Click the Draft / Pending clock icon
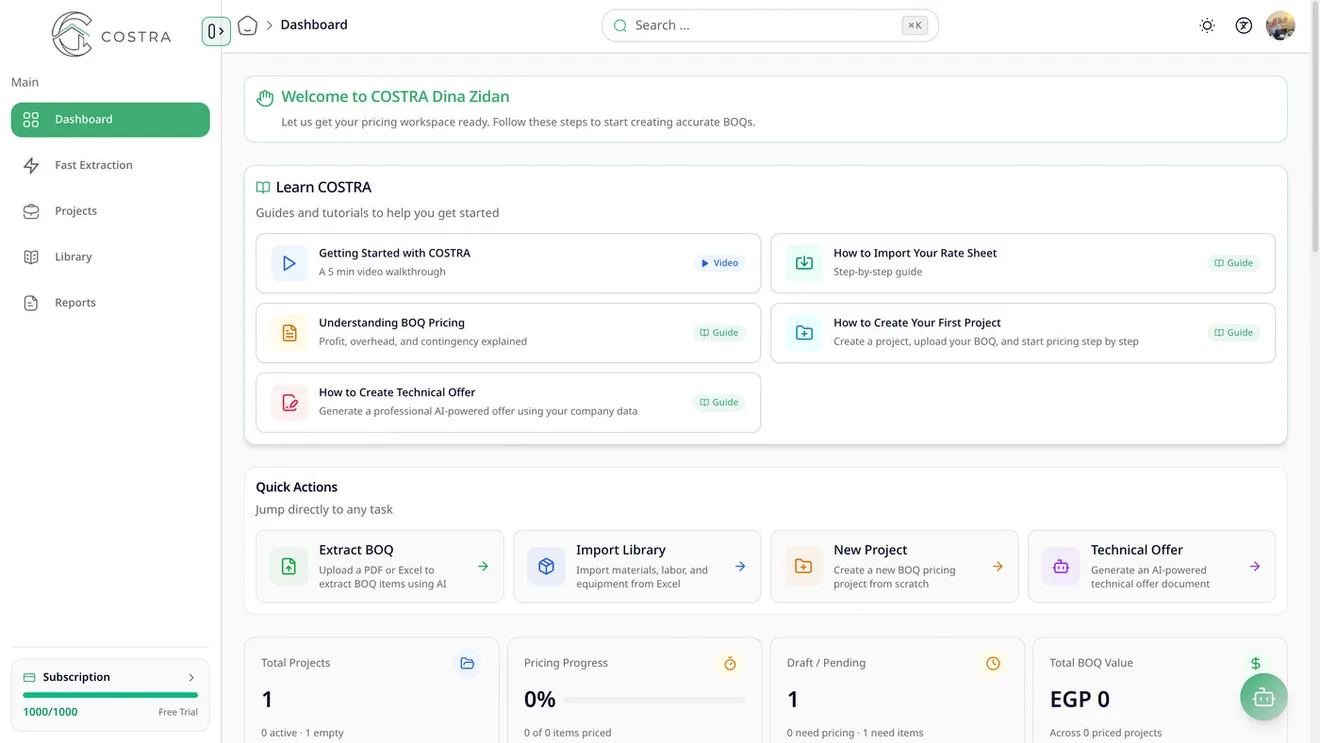 993,664
